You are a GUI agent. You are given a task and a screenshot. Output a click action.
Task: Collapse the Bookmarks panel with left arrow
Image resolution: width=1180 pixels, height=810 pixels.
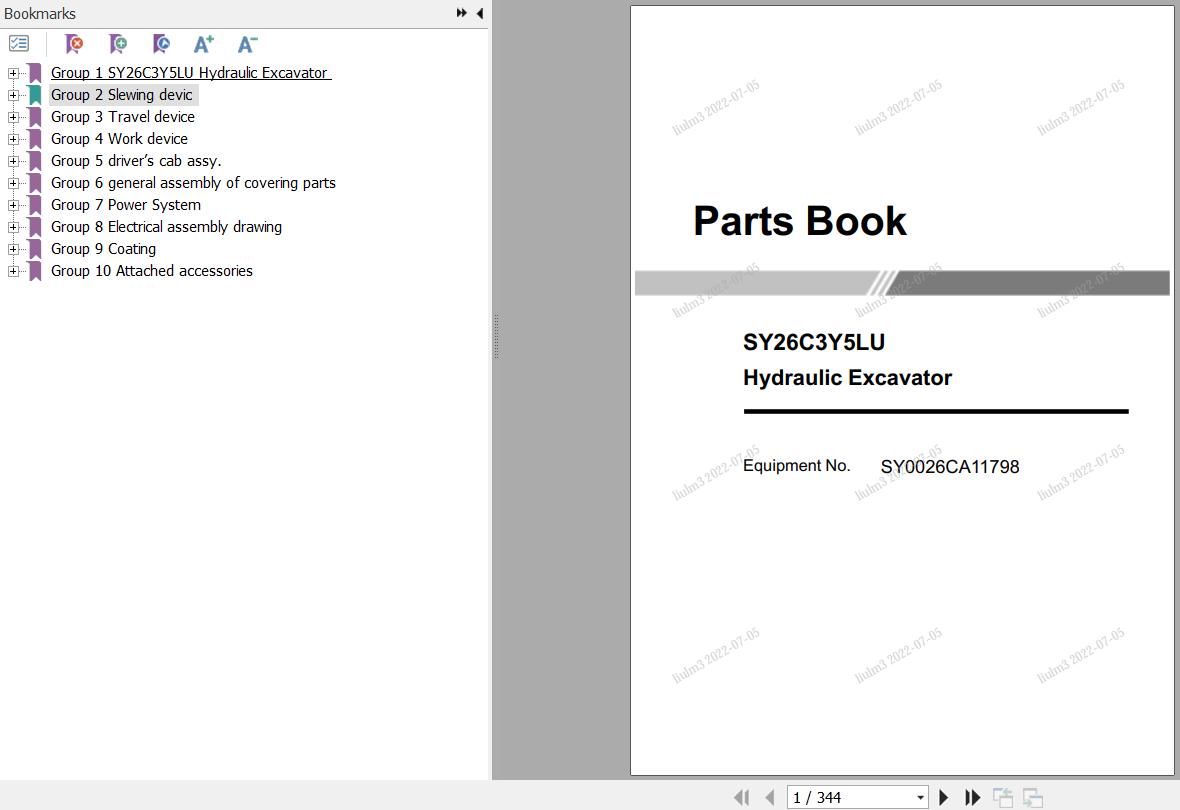tap(480, 13)
